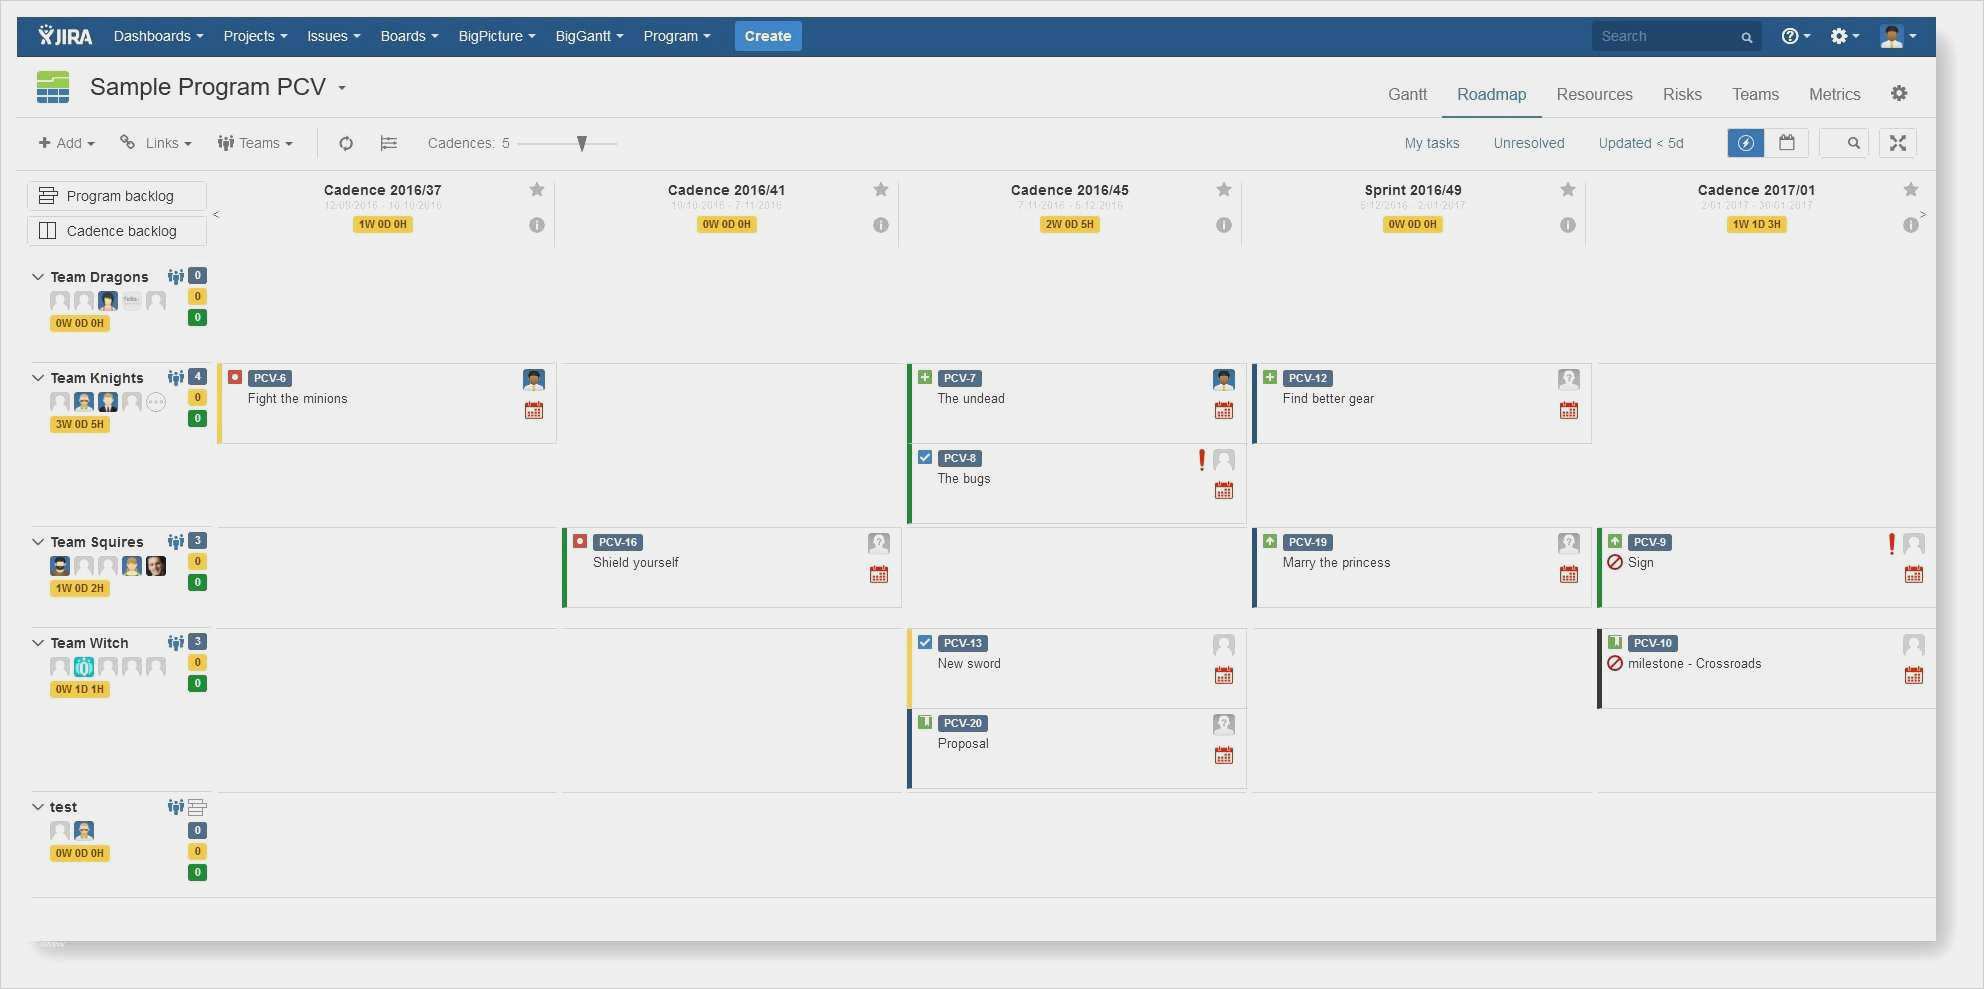1984x989 pixels.
Task: Toggle the Unresolved quick filter
Action: coord(1528,143)
